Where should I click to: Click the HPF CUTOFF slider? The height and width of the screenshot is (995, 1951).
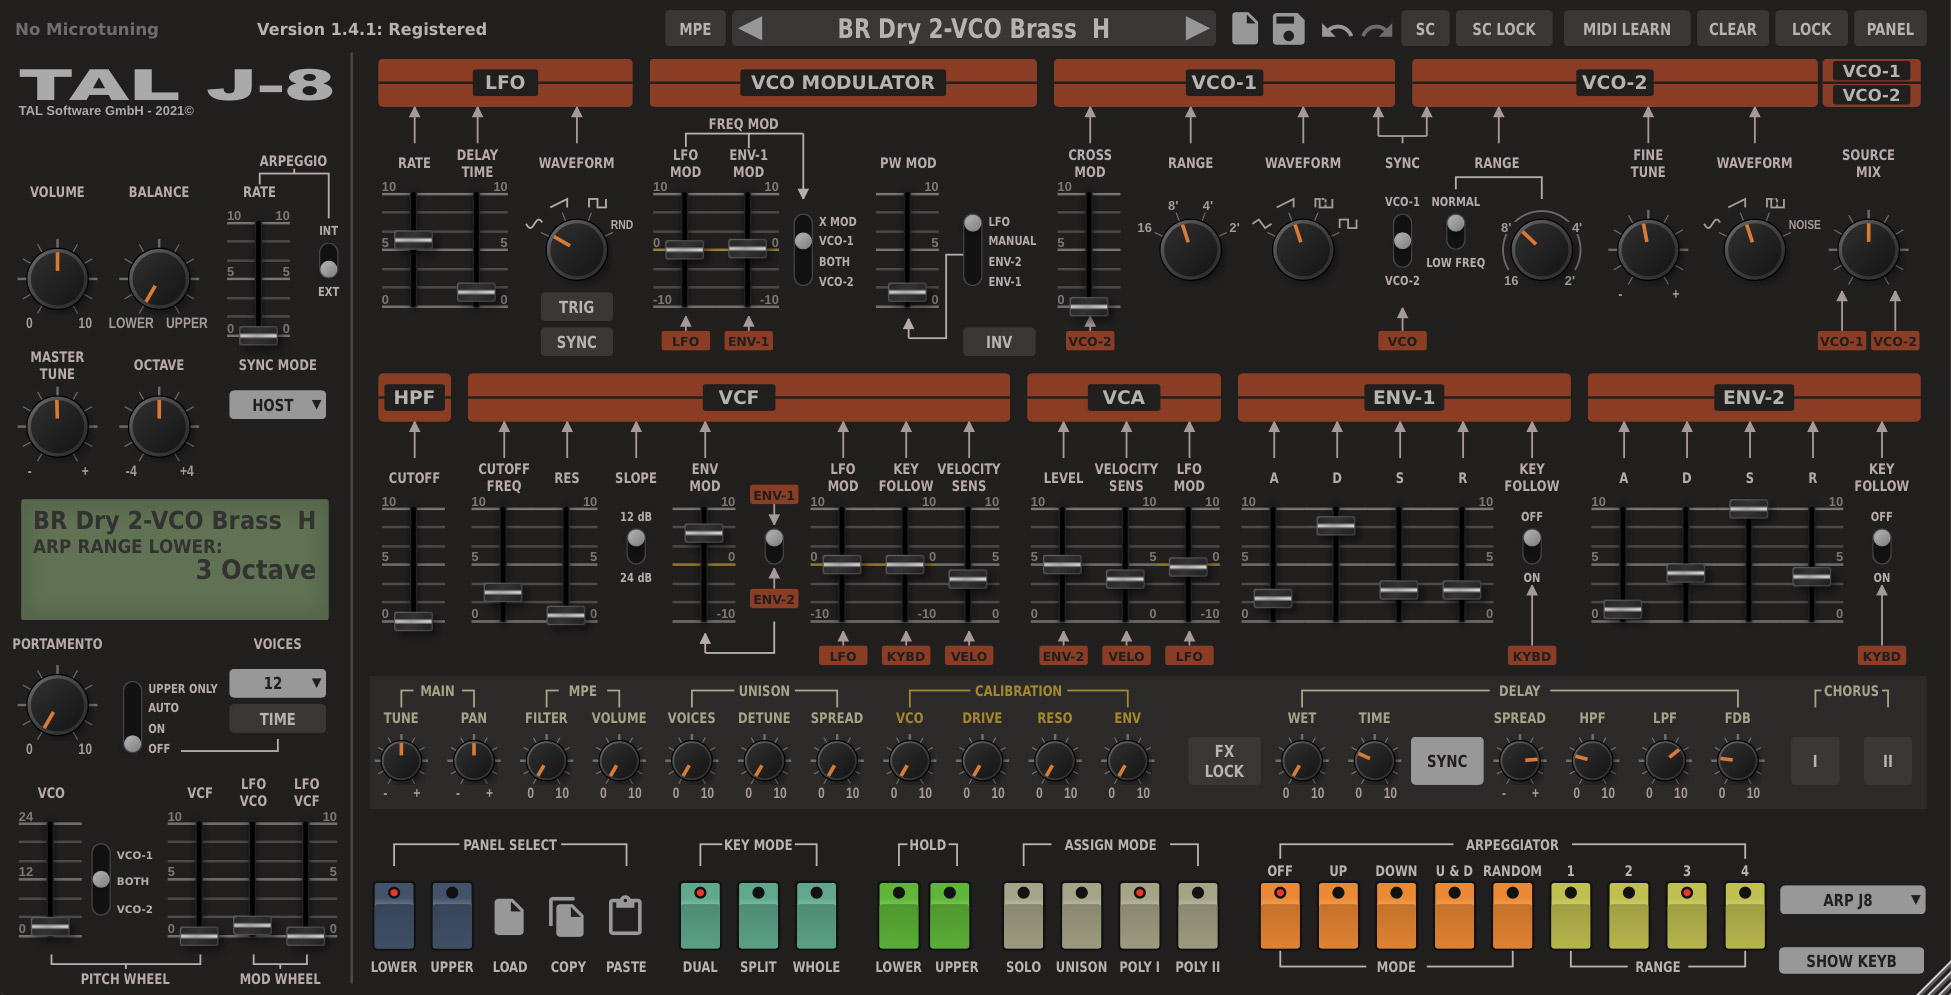(413, 621)
